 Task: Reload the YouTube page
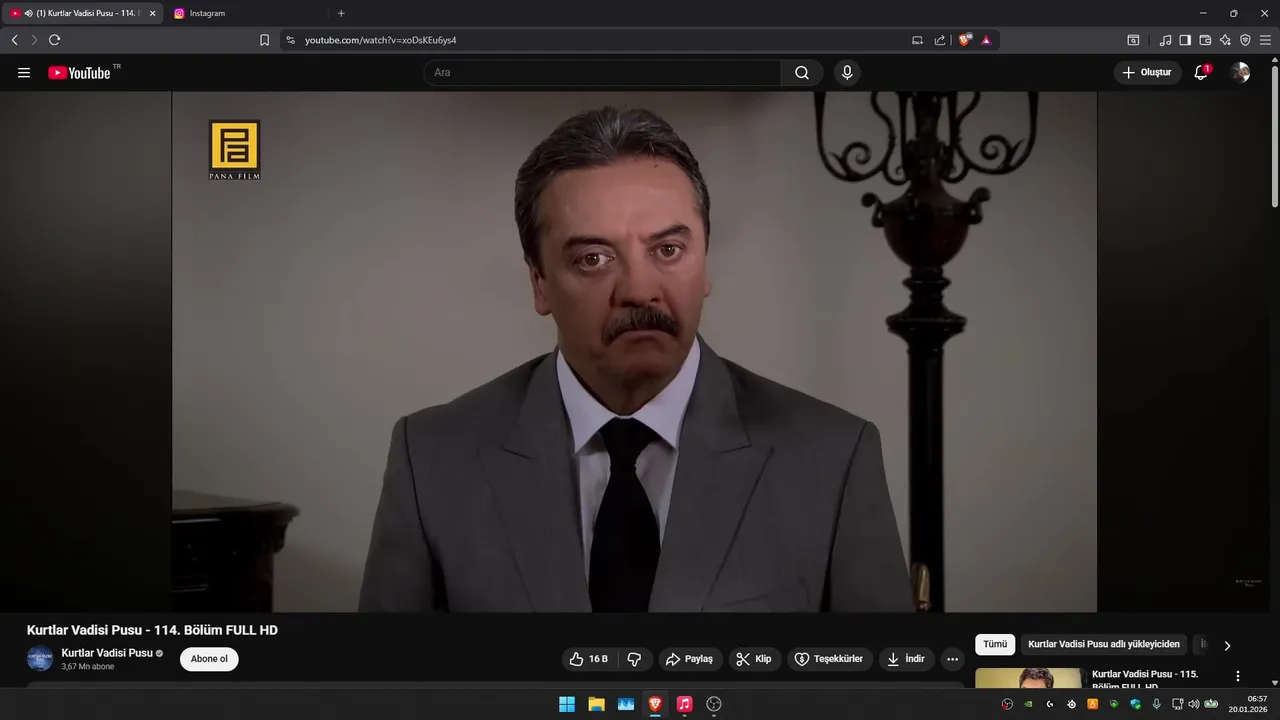point(55,40)
